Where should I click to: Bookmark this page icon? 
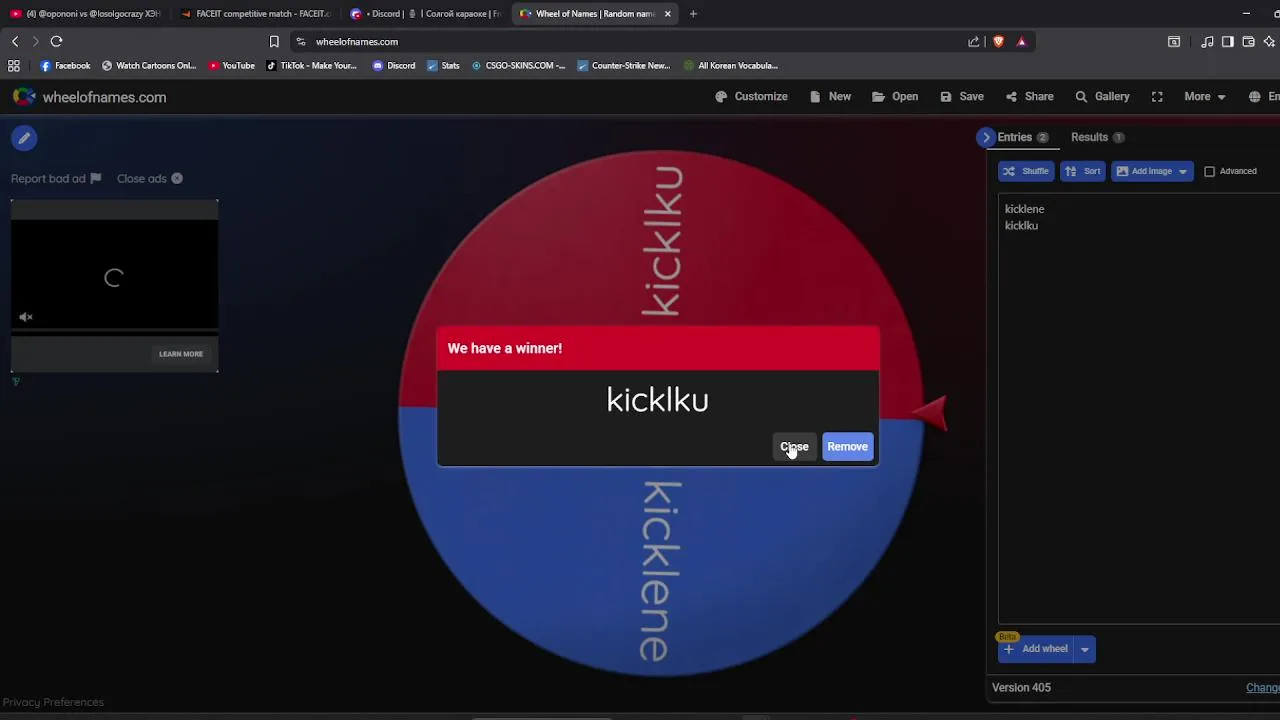[274, 41]
